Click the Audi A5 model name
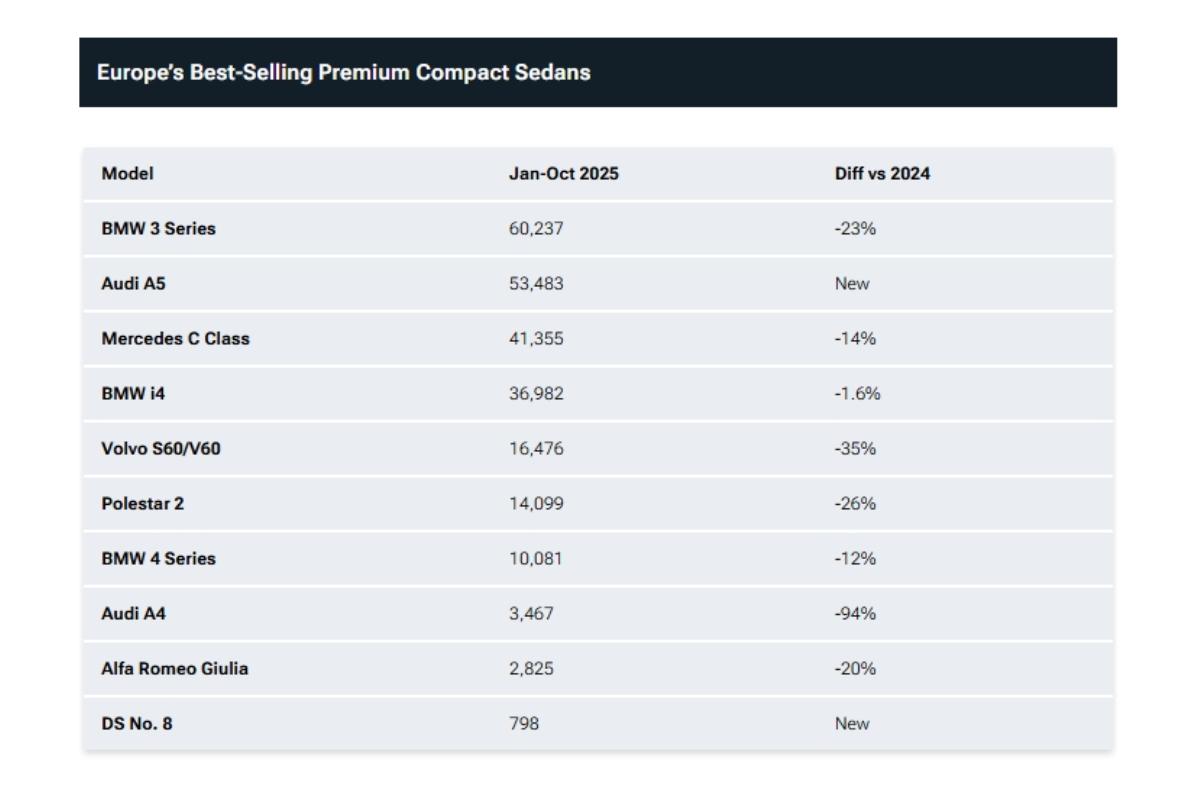 coord(133,284)
